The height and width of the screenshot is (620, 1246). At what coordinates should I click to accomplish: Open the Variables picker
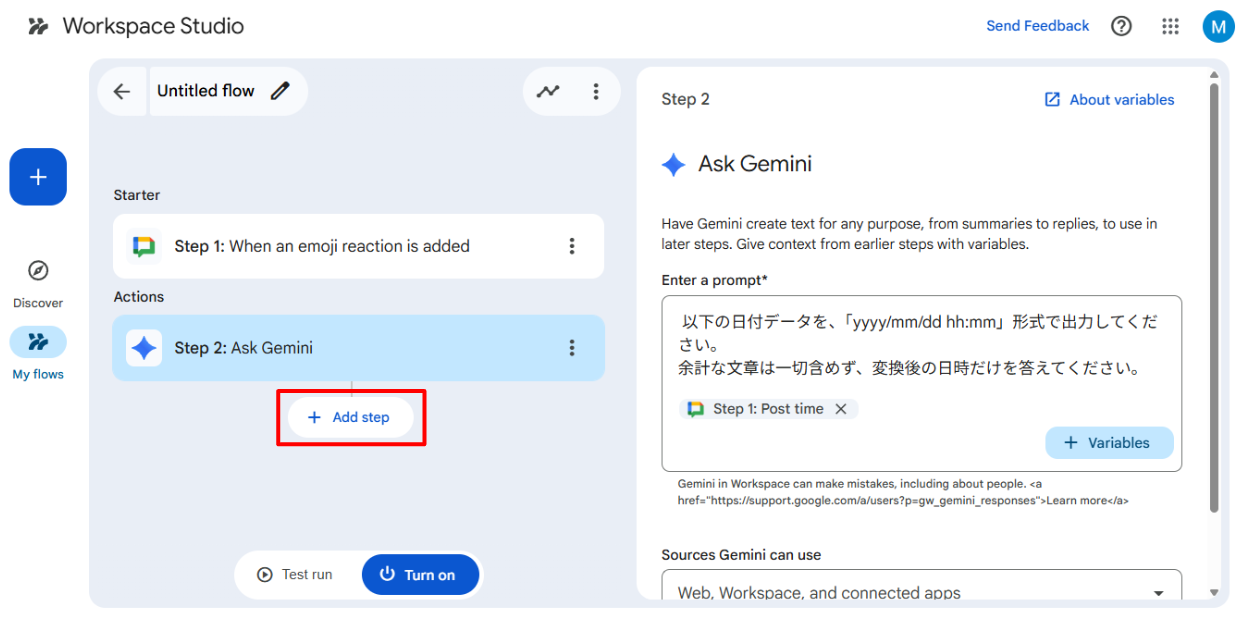pos(1109,443)
